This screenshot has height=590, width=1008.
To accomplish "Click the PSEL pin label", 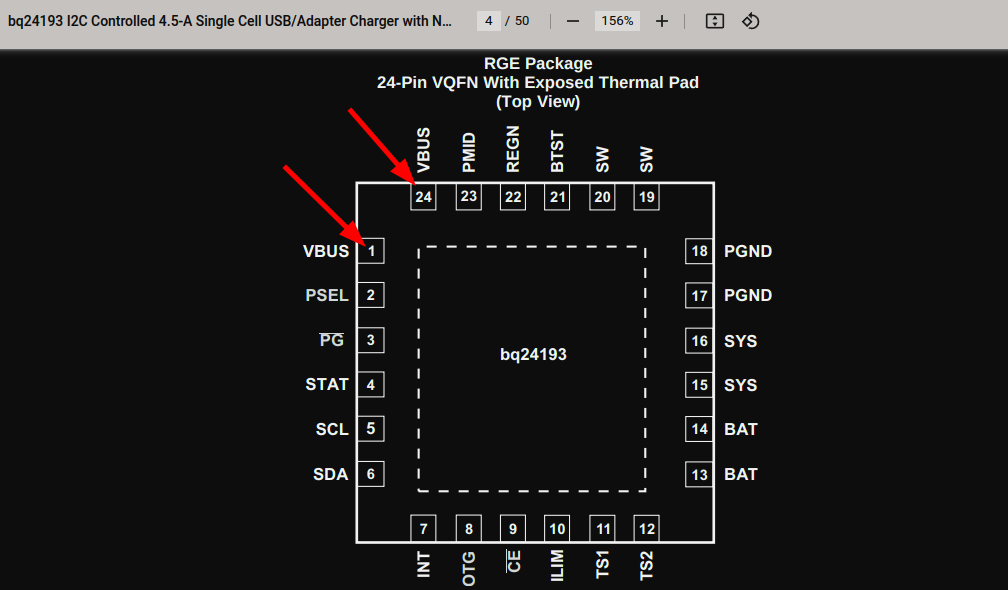I will pos(327,296).
